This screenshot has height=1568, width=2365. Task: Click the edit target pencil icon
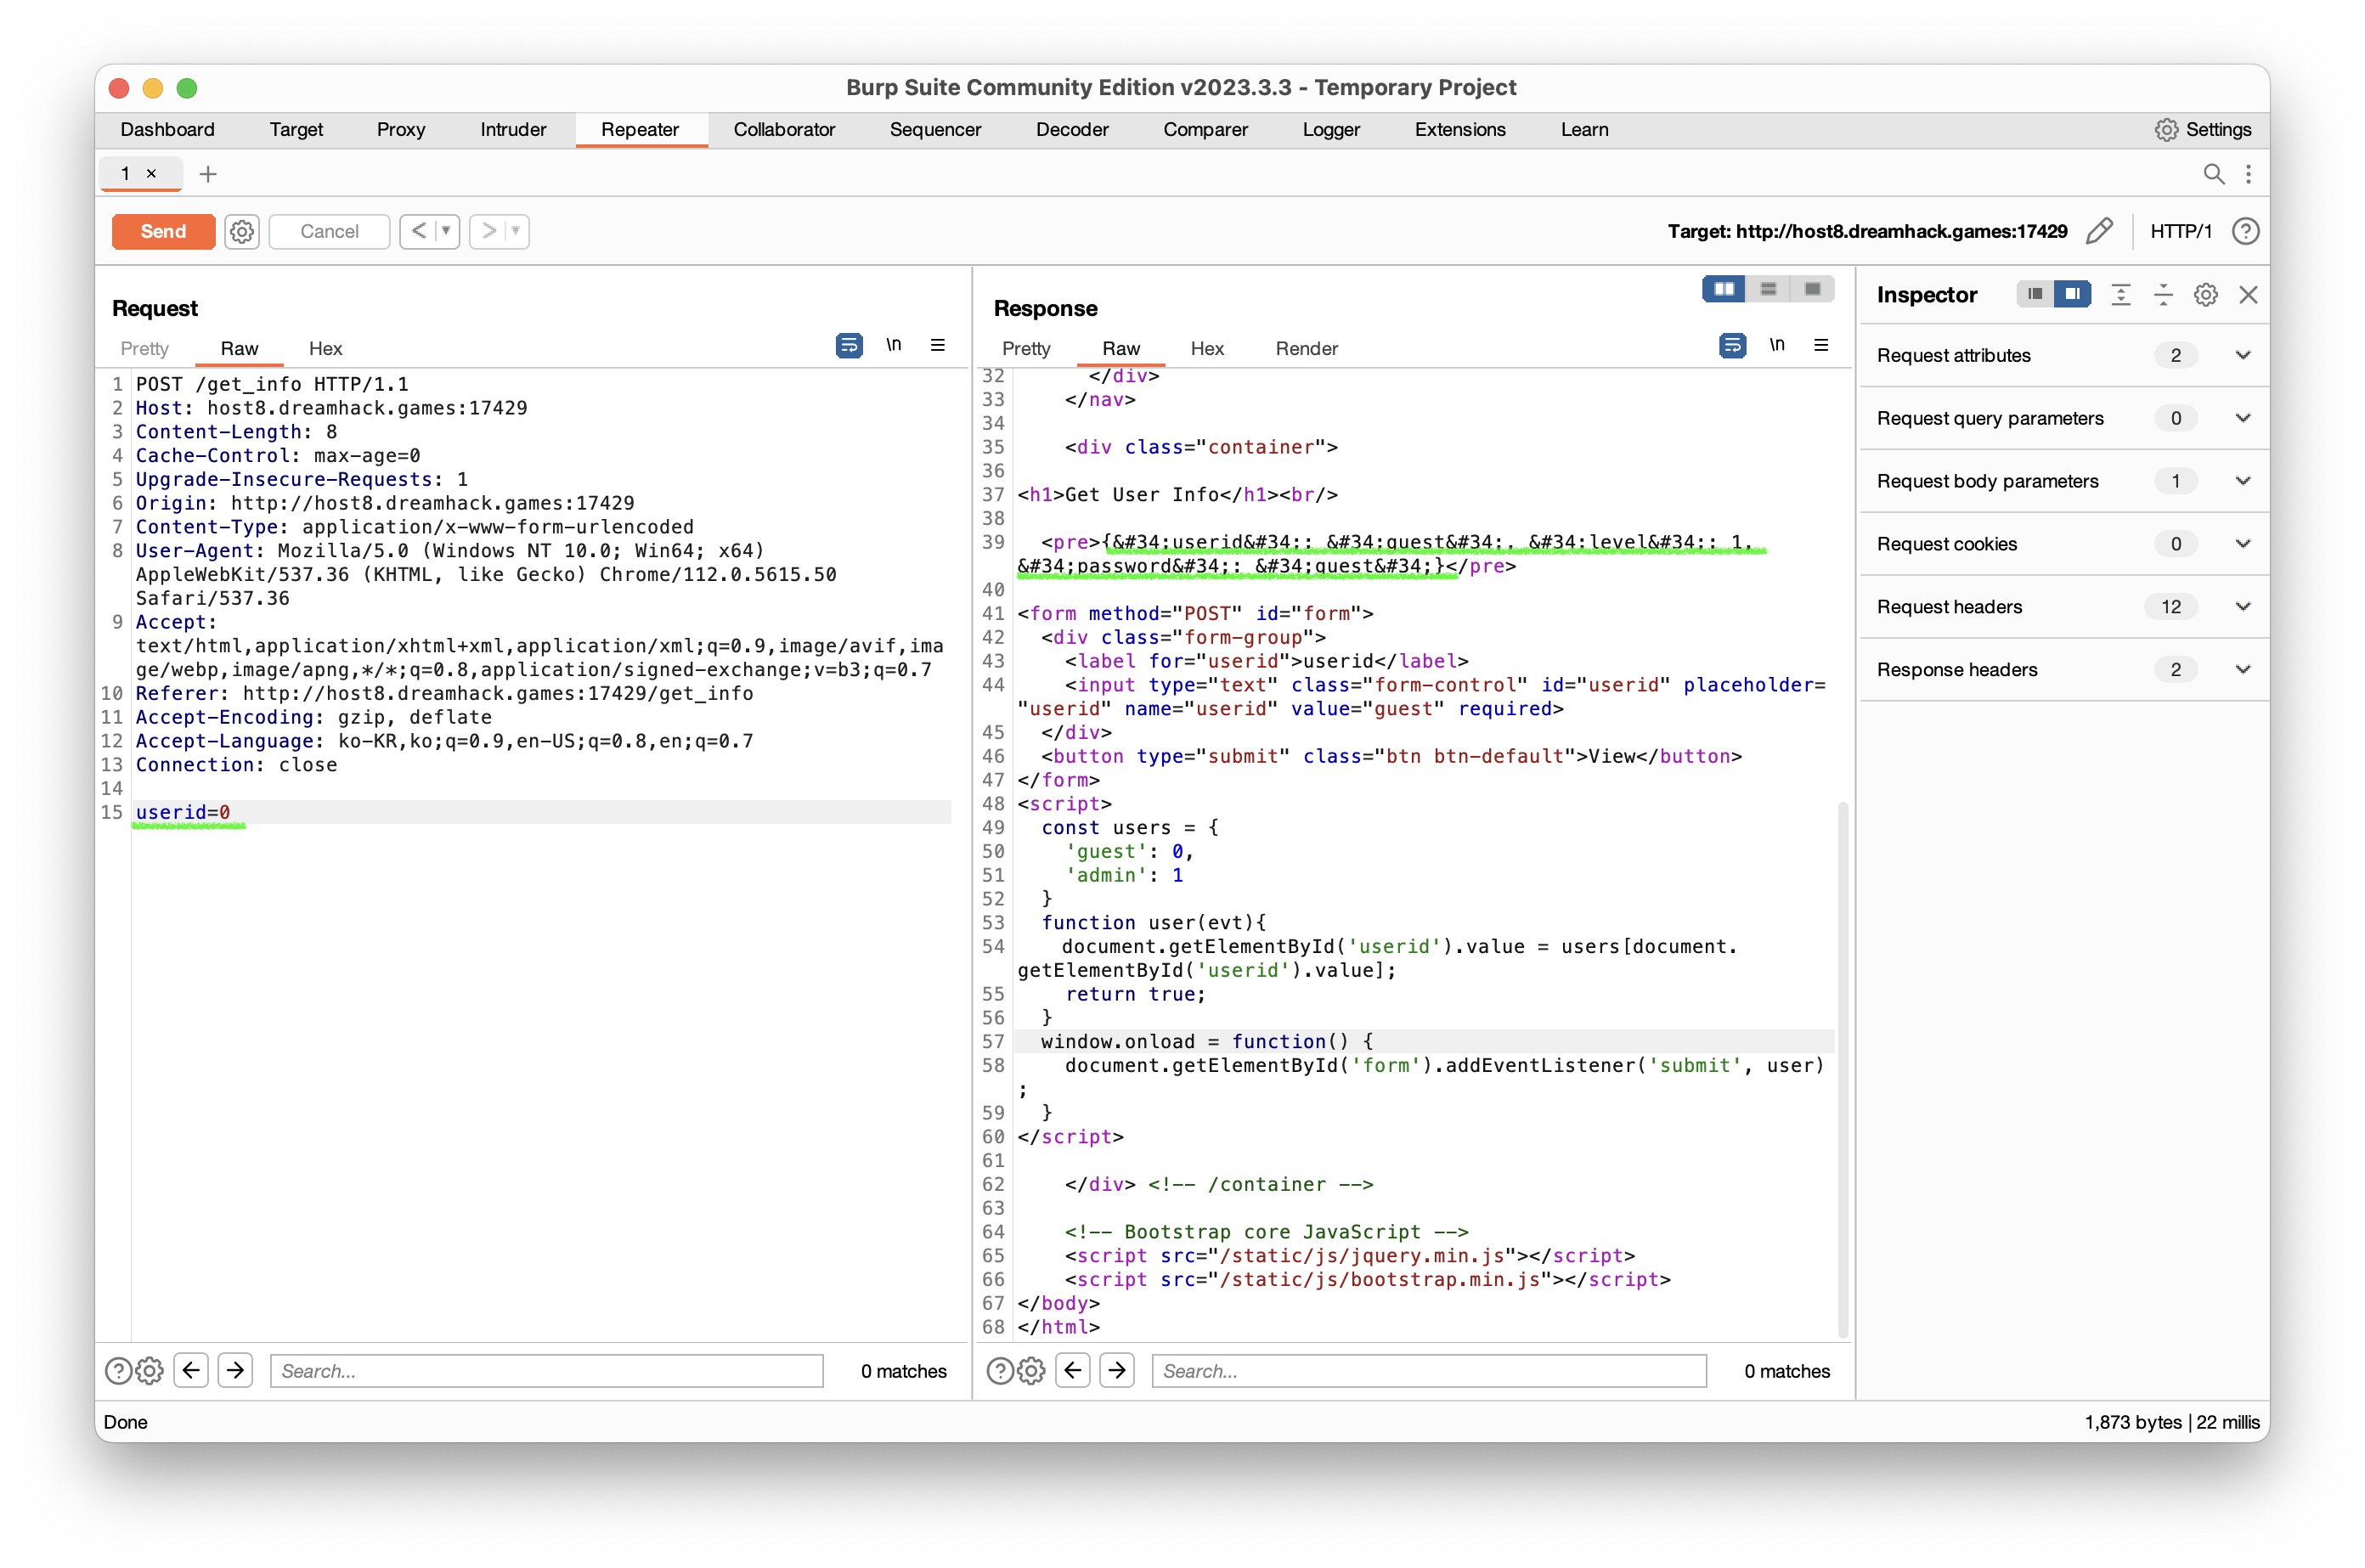pos(2099,231)
